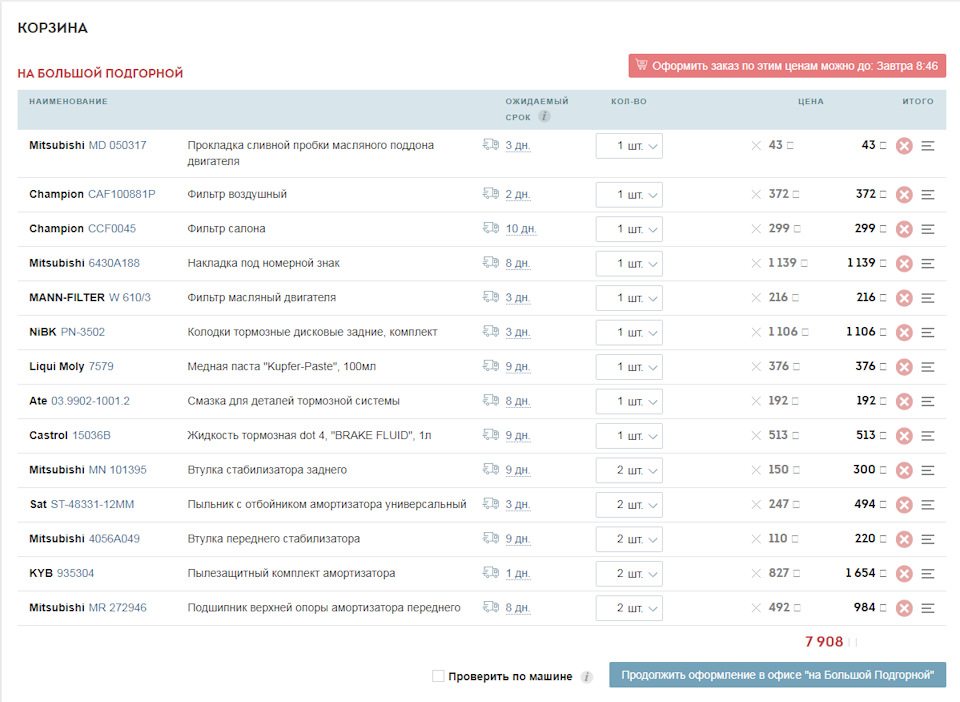960x702 pixels.
Task: Delete KYB 935304 from the cart
Action: click(904, 573)
